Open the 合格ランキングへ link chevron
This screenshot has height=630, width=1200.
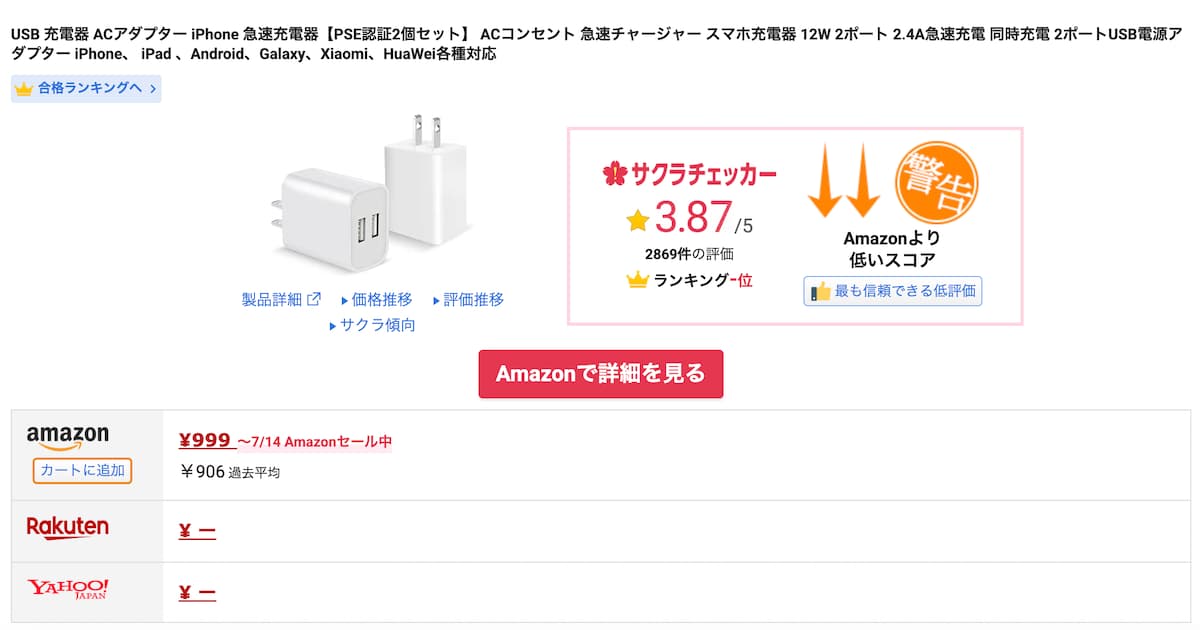[x=153, y=89]
